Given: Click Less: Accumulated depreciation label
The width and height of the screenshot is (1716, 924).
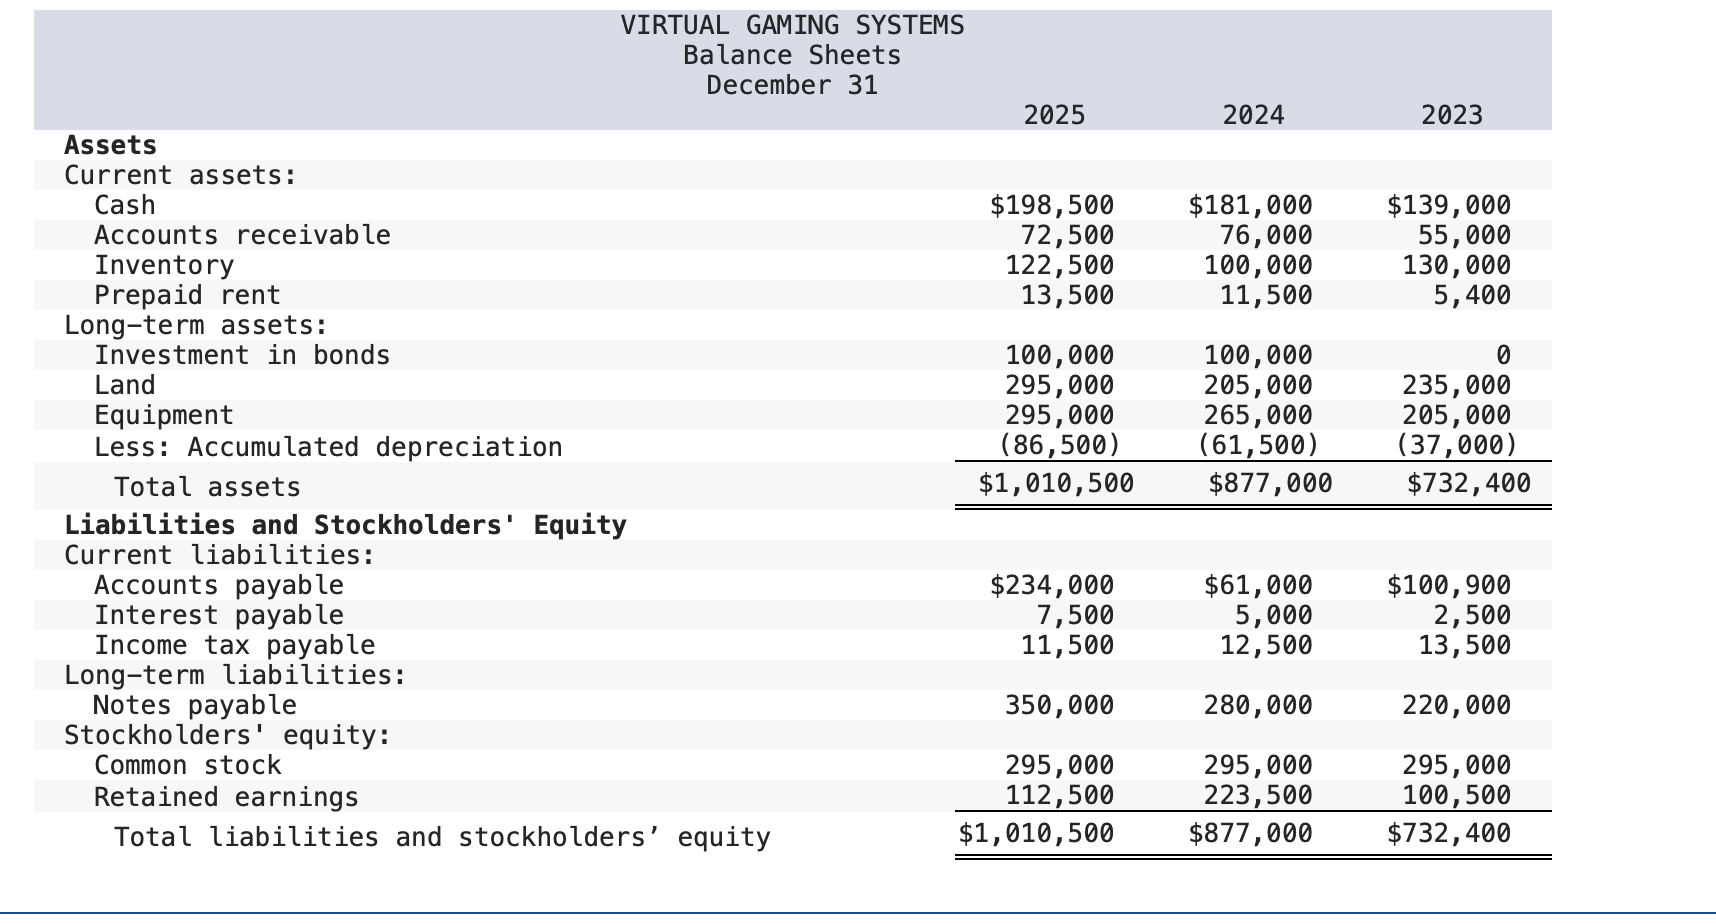Looking at the screenshot, I should pos(328,447).
